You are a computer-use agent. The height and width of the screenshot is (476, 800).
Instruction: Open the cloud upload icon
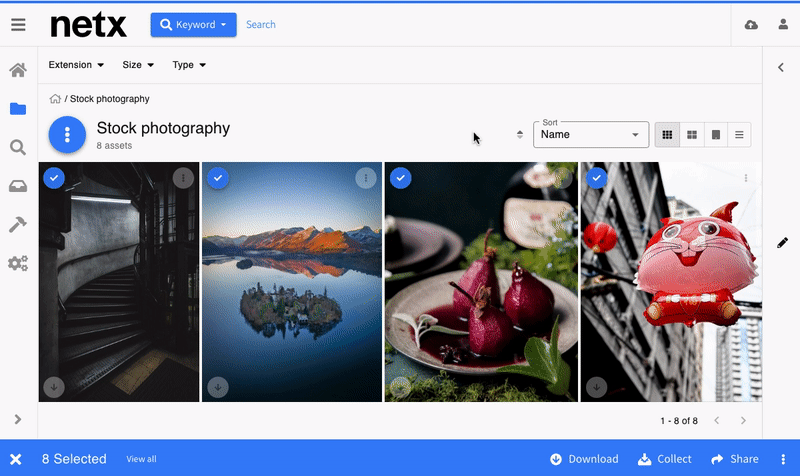(751, 24)
